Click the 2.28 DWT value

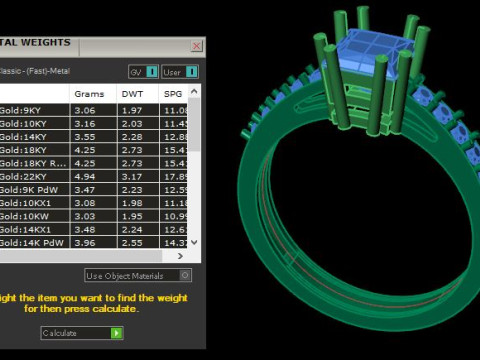132,137
